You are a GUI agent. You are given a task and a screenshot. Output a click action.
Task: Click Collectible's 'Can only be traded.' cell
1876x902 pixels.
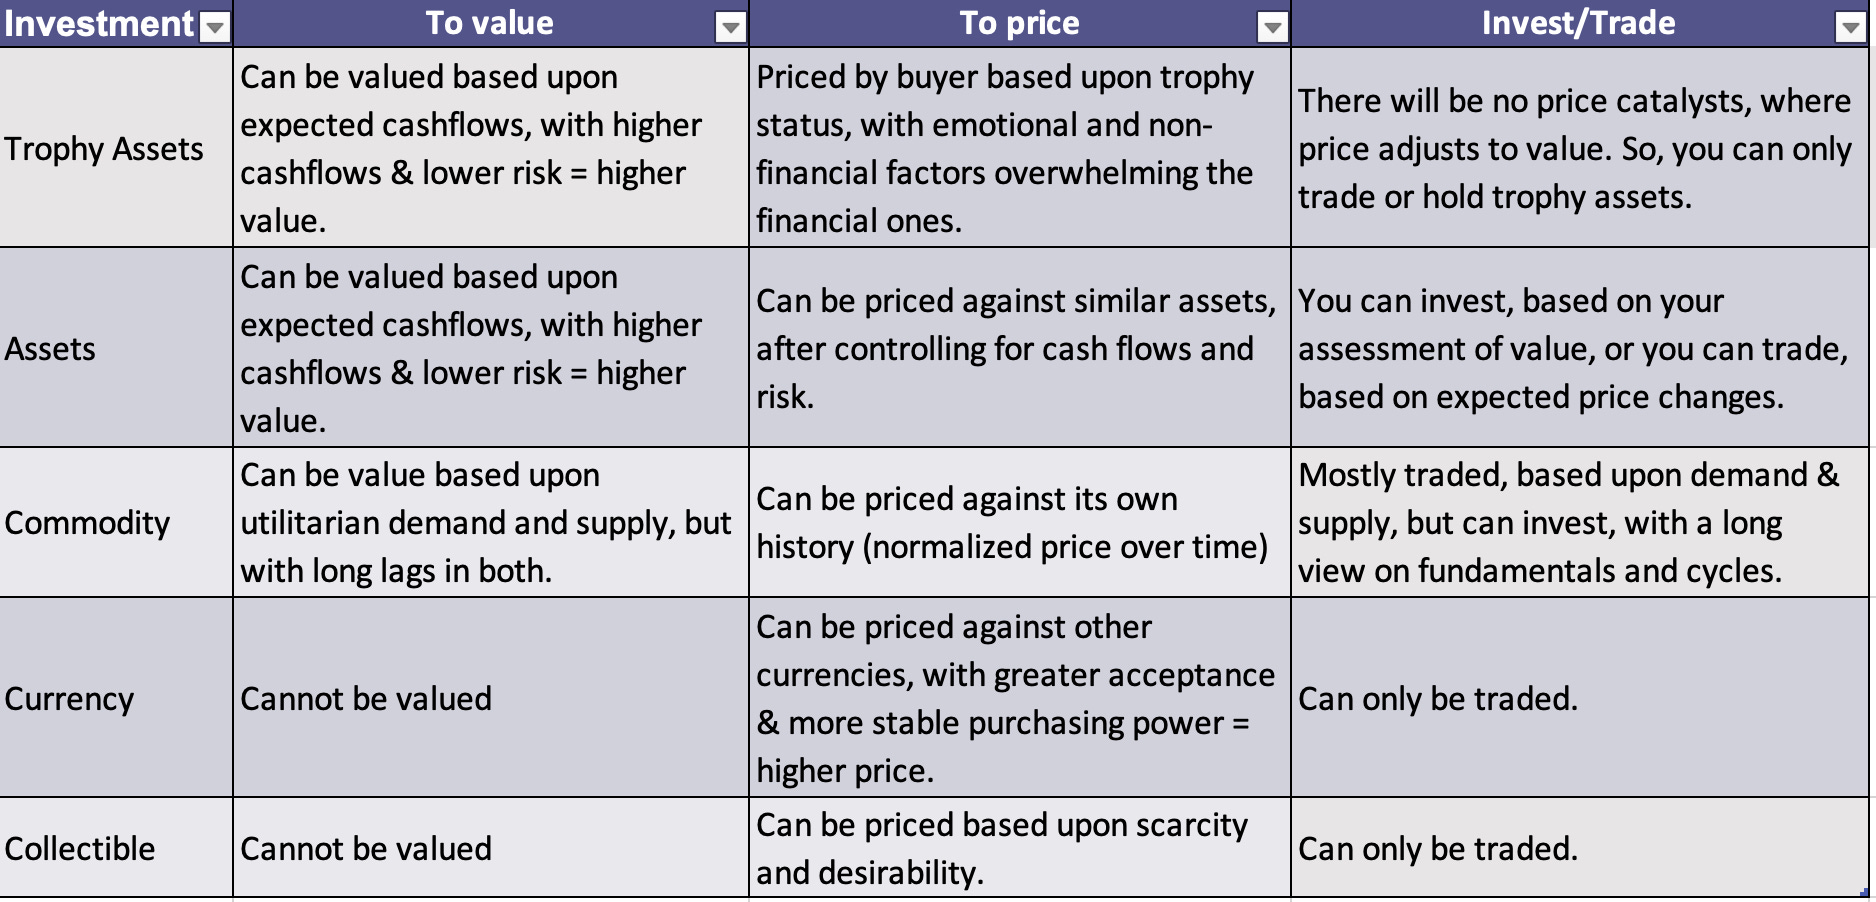click(x=1580, y=848)
